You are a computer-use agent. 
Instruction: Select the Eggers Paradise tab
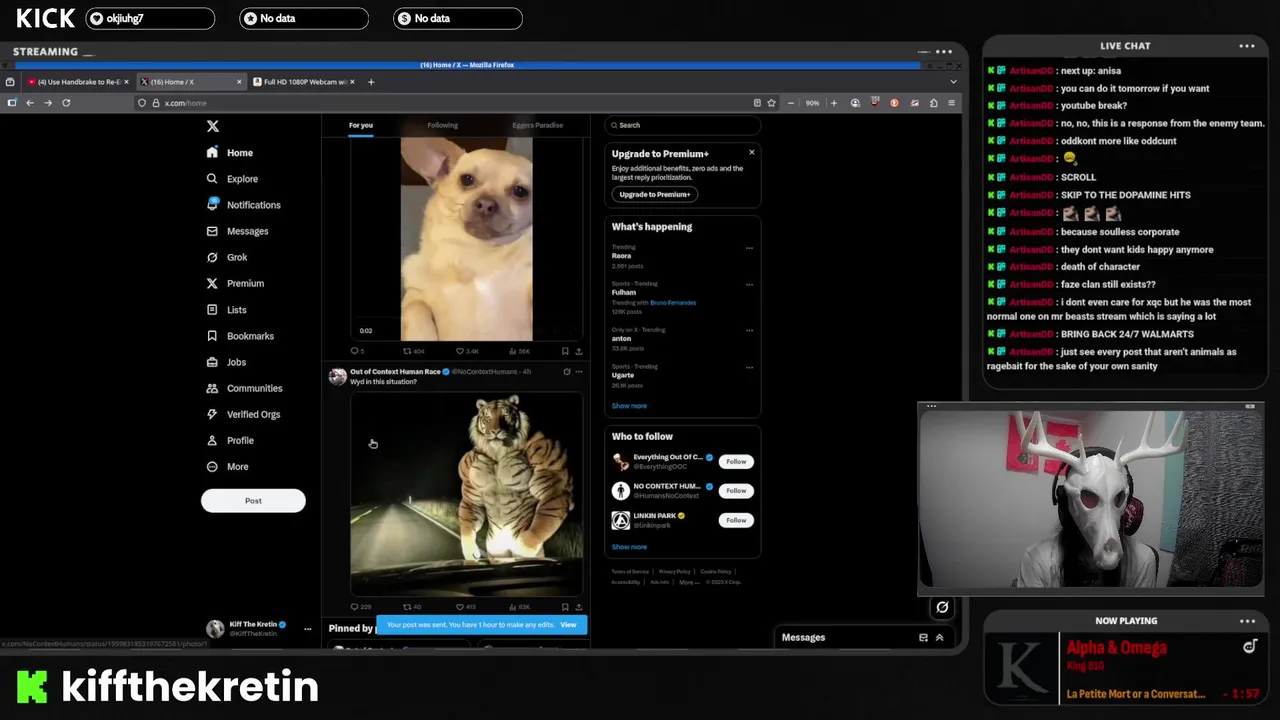tap(538, 125)
